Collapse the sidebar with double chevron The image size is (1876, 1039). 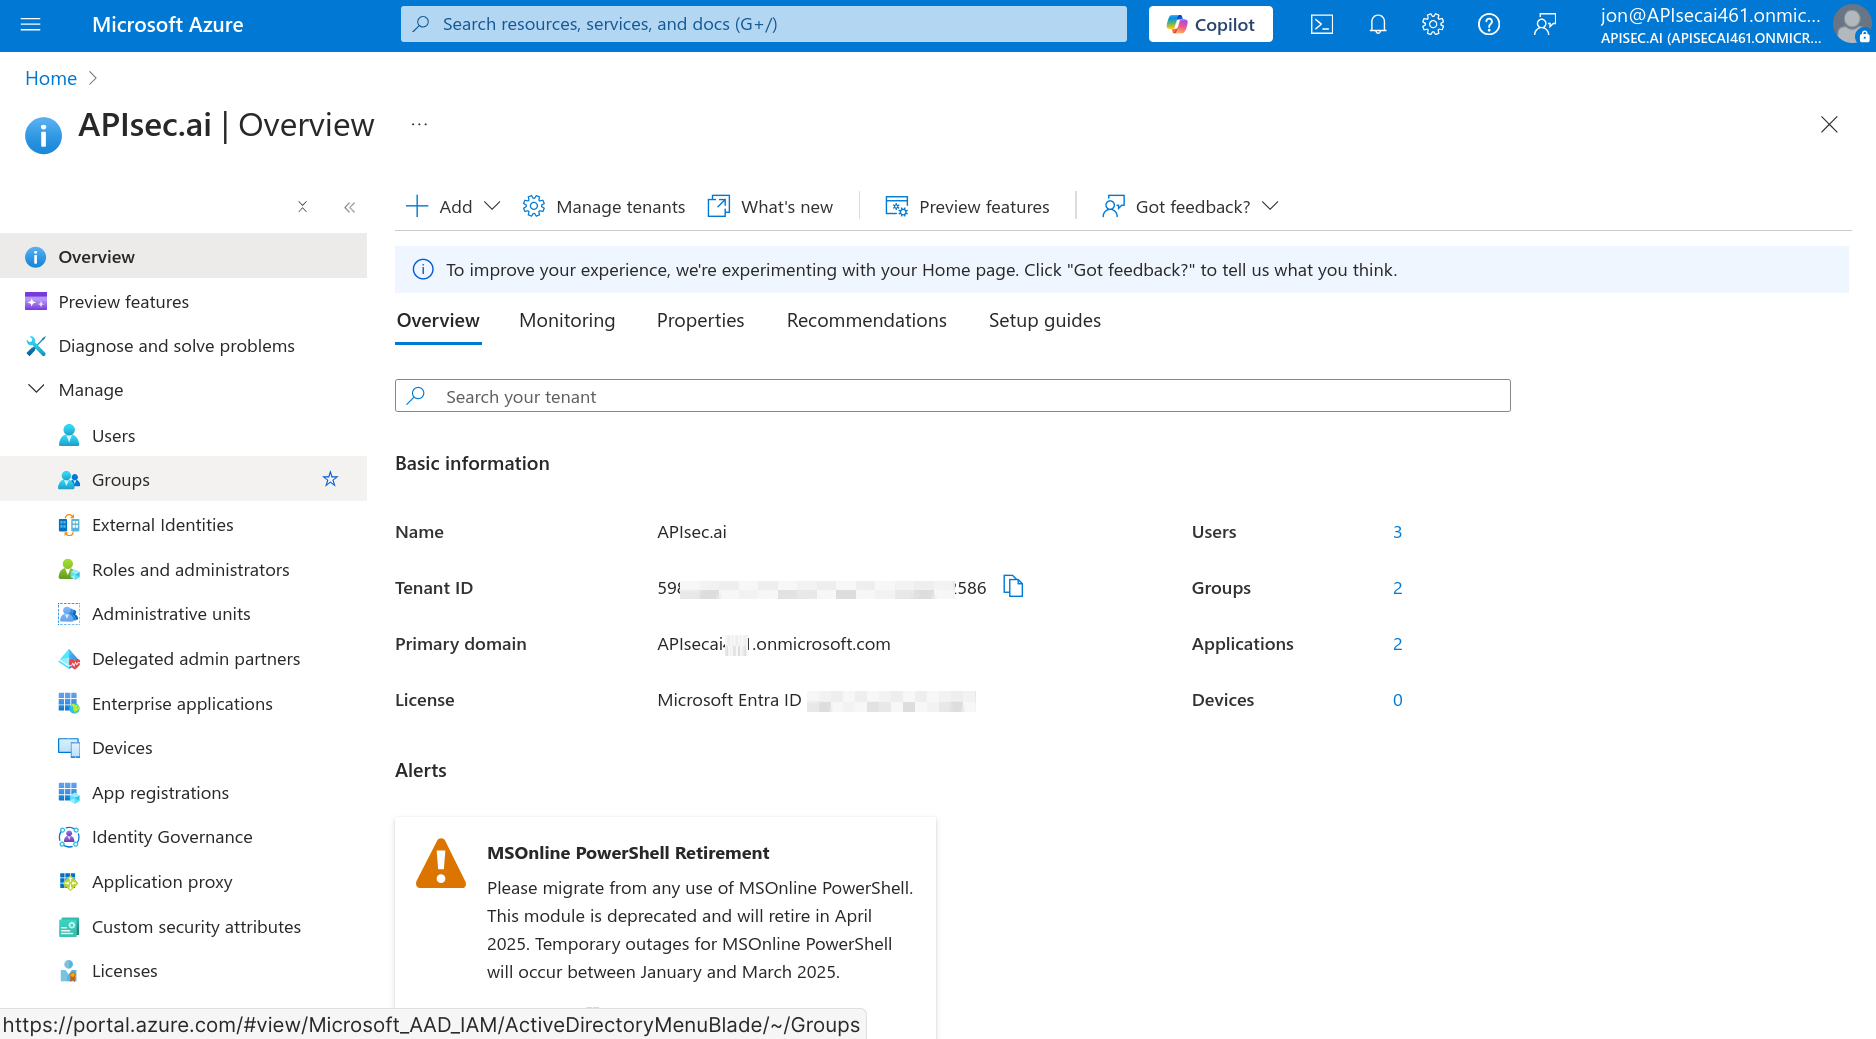(x=349, y=207)
